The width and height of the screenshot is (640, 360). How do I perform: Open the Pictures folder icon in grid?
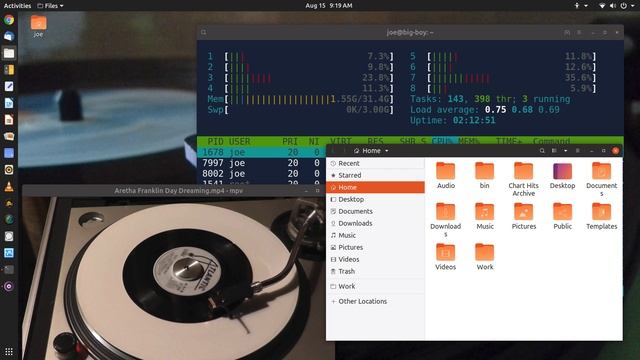tap(524, 216)
